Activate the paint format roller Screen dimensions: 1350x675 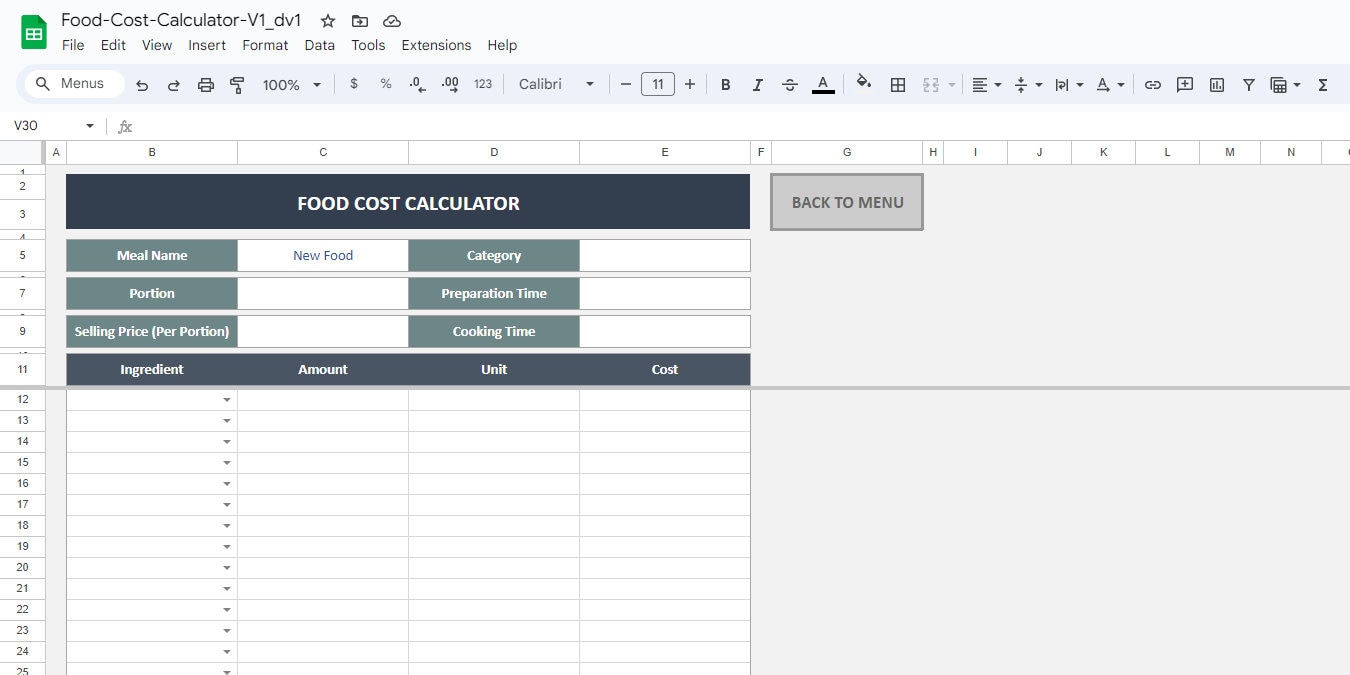[238, 85]
